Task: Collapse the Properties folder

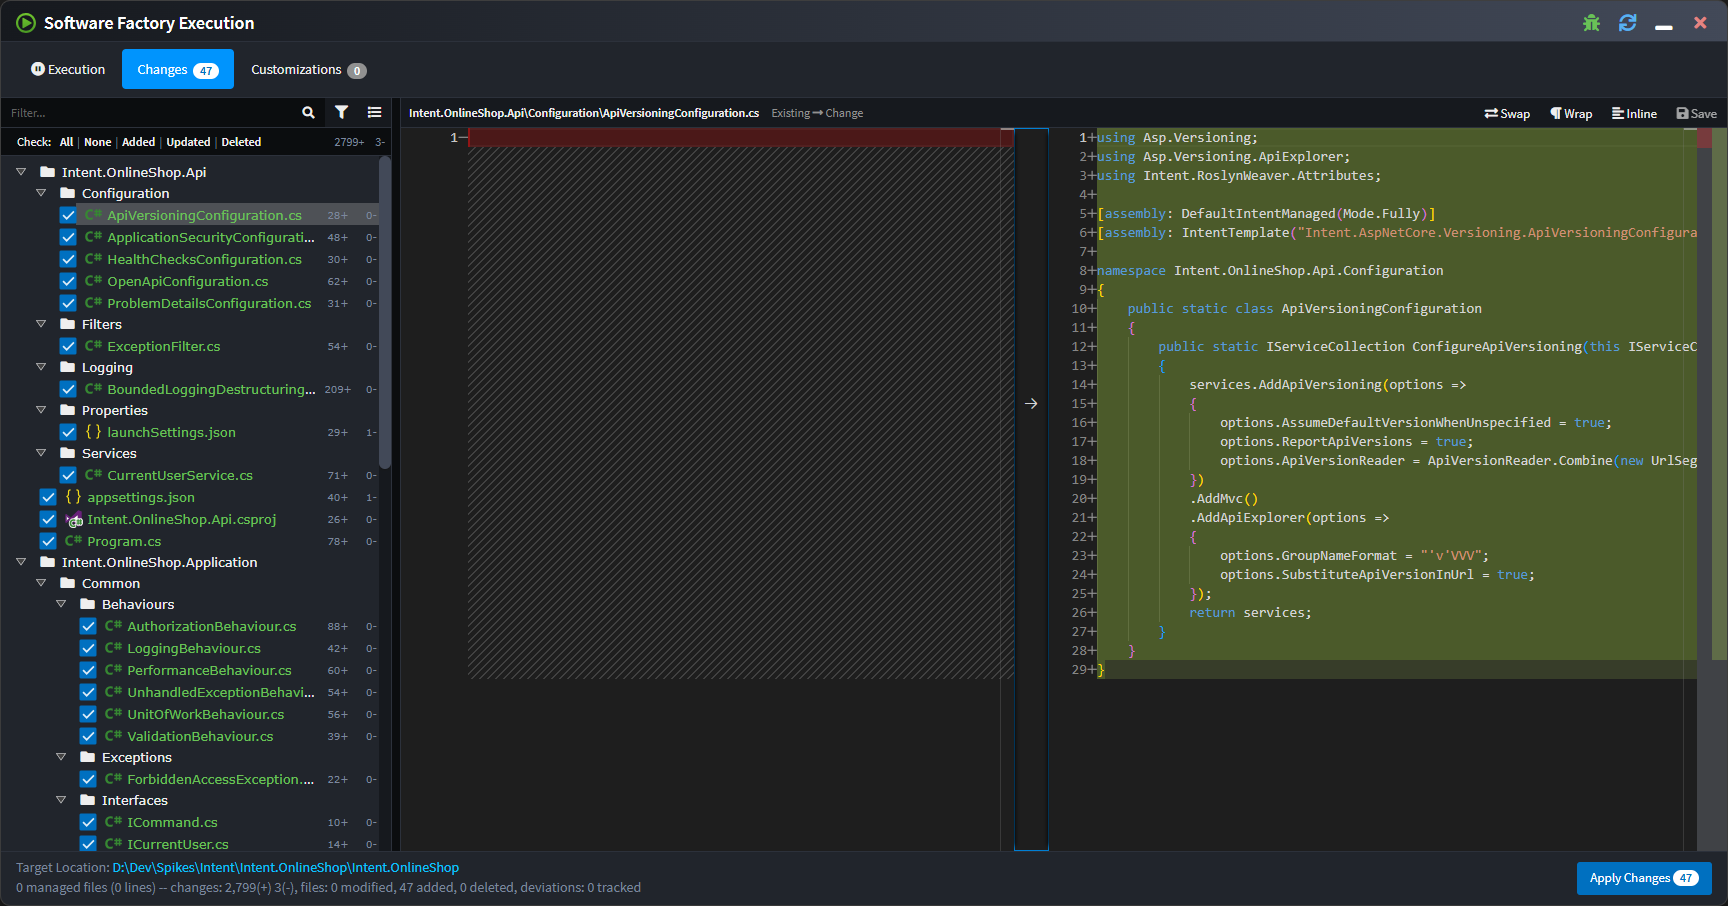Action: click(x=41, y=410)
